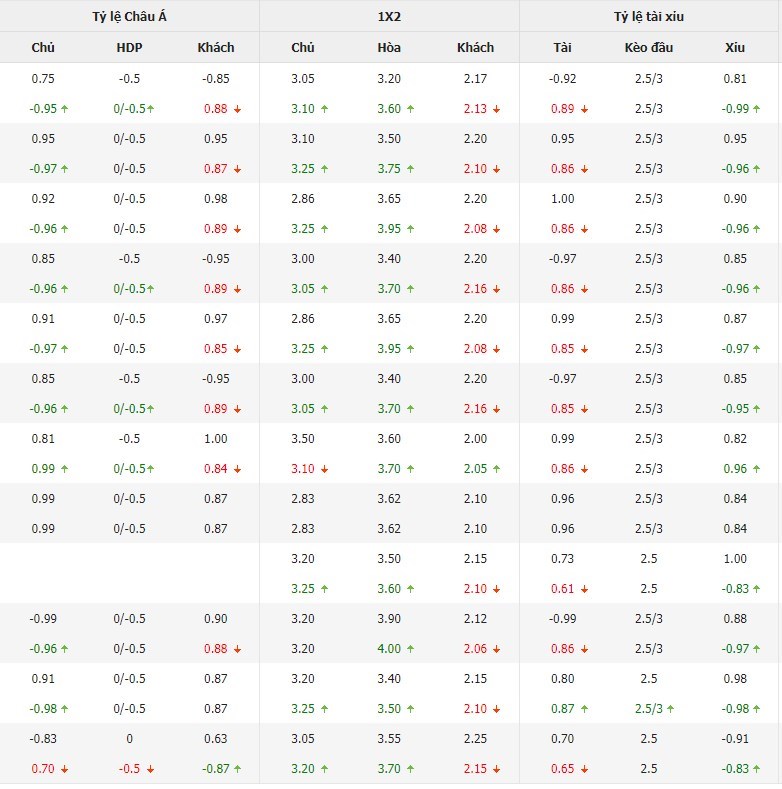The width and height of the screenshot is (782, 789).
Task: Click the HDP column header
Action: point(129,47)
